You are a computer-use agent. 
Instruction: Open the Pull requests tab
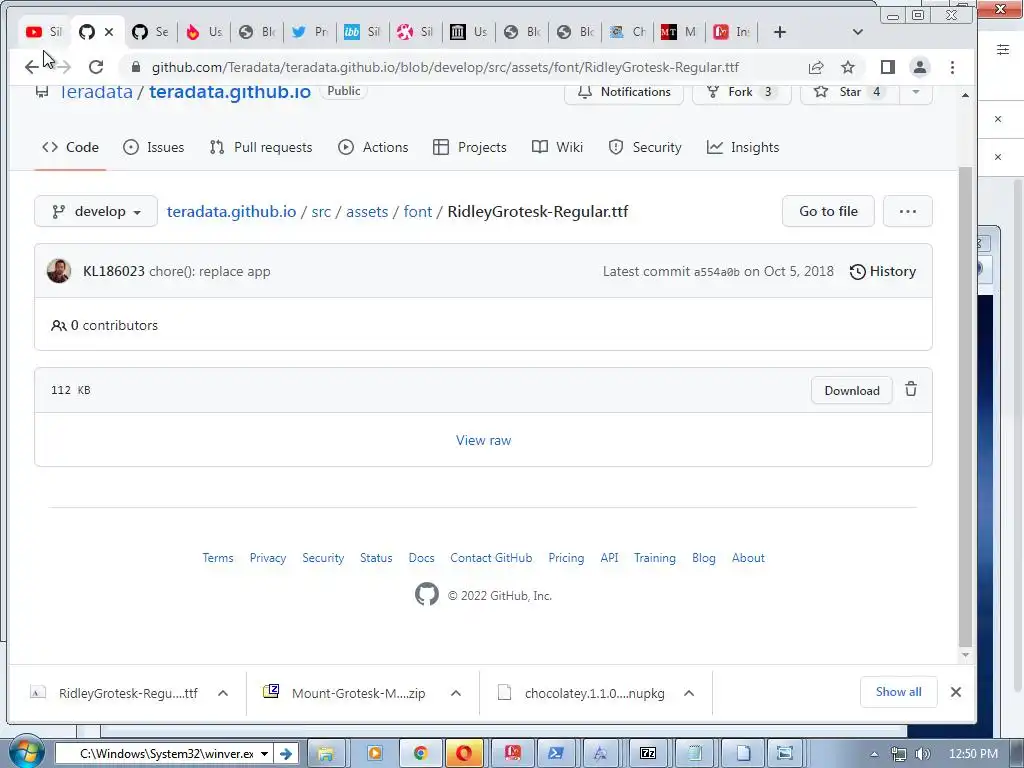[261, 148]
